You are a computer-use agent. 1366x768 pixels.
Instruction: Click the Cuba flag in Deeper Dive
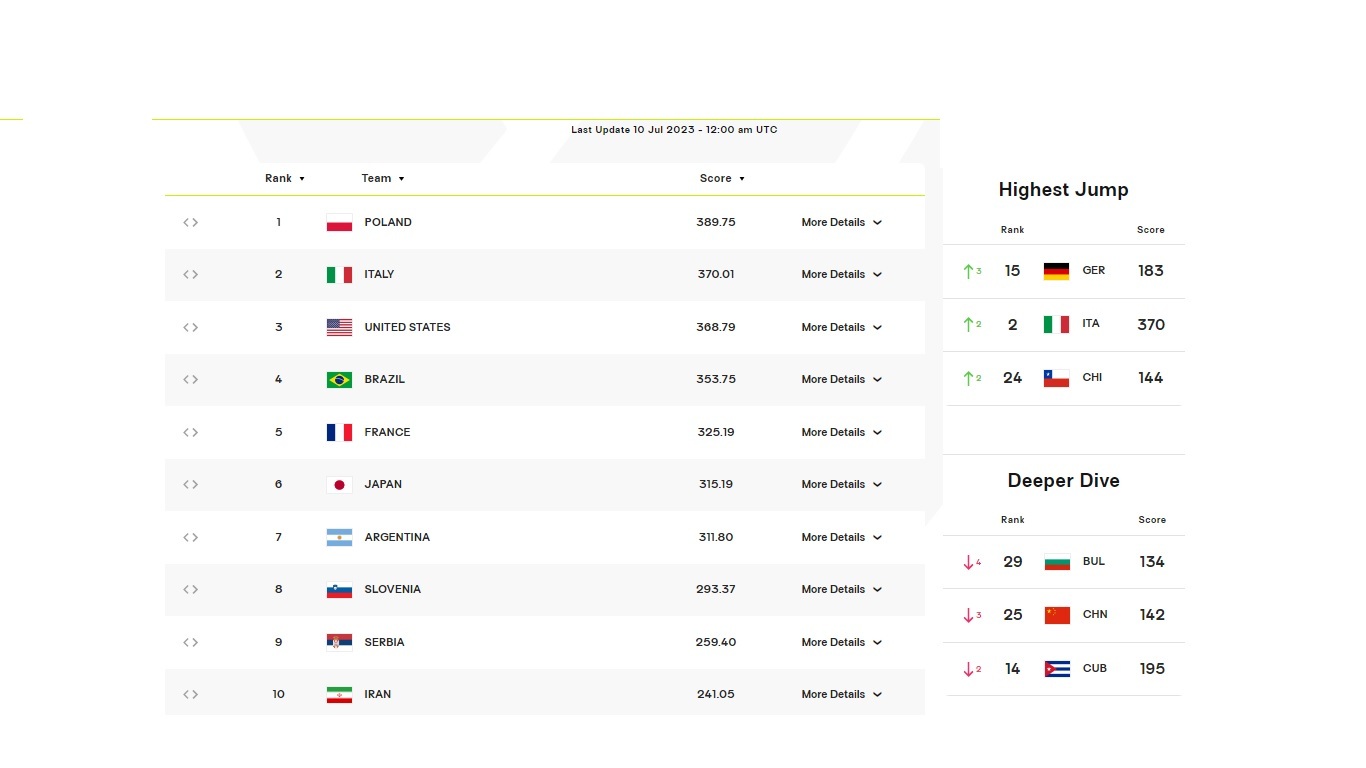[1057, 669]
